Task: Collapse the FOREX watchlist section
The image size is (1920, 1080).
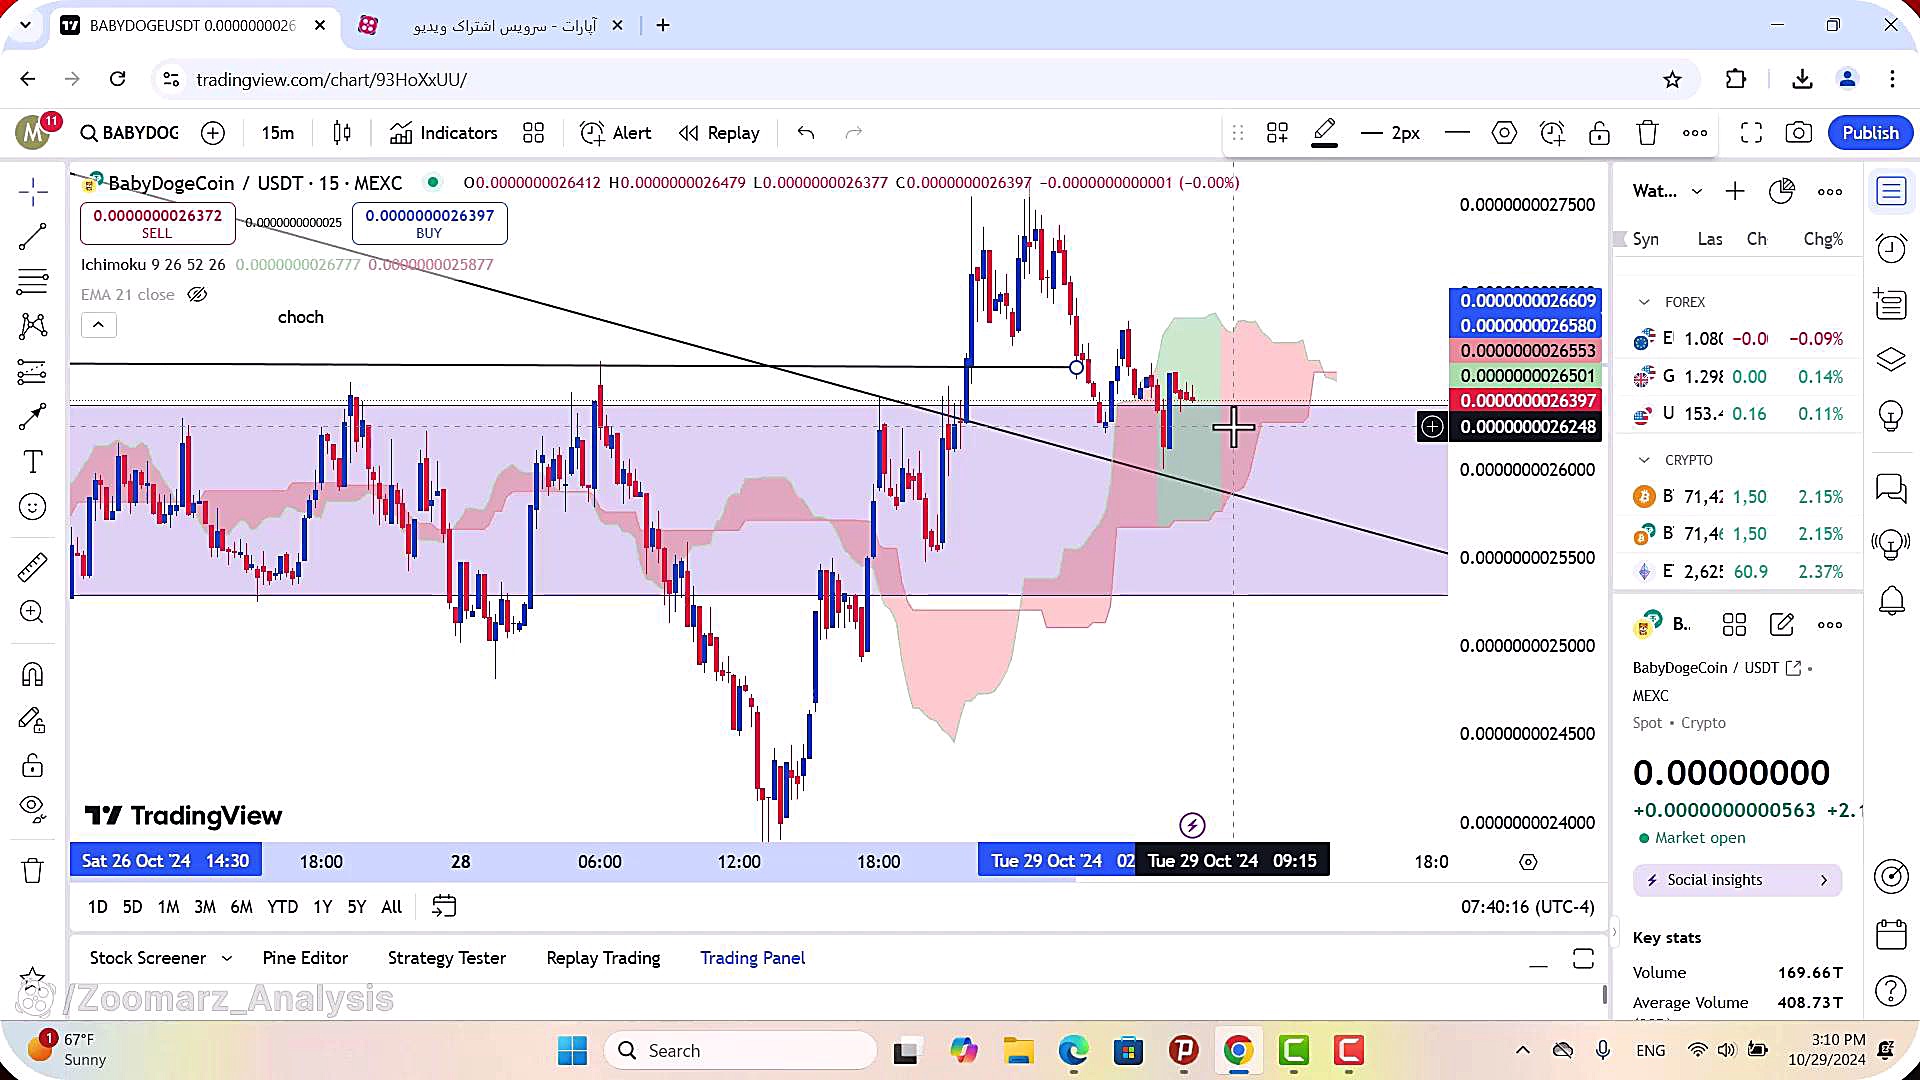Action: pos(1644,302)
